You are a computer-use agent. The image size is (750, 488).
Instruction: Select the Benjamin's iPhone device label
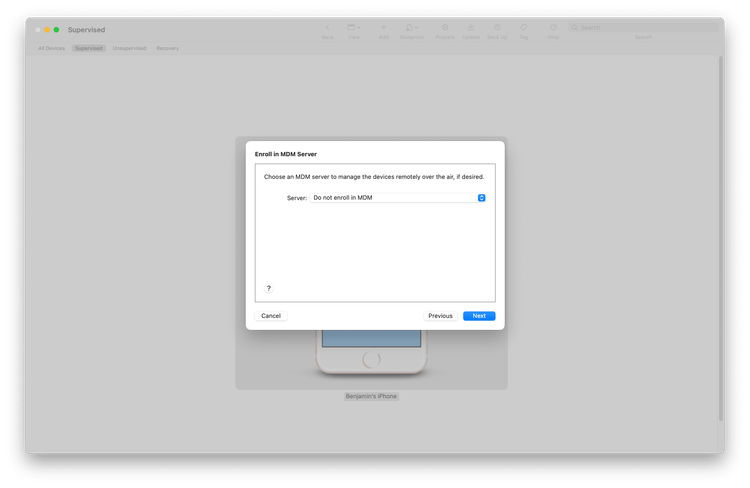pos(371,397)
